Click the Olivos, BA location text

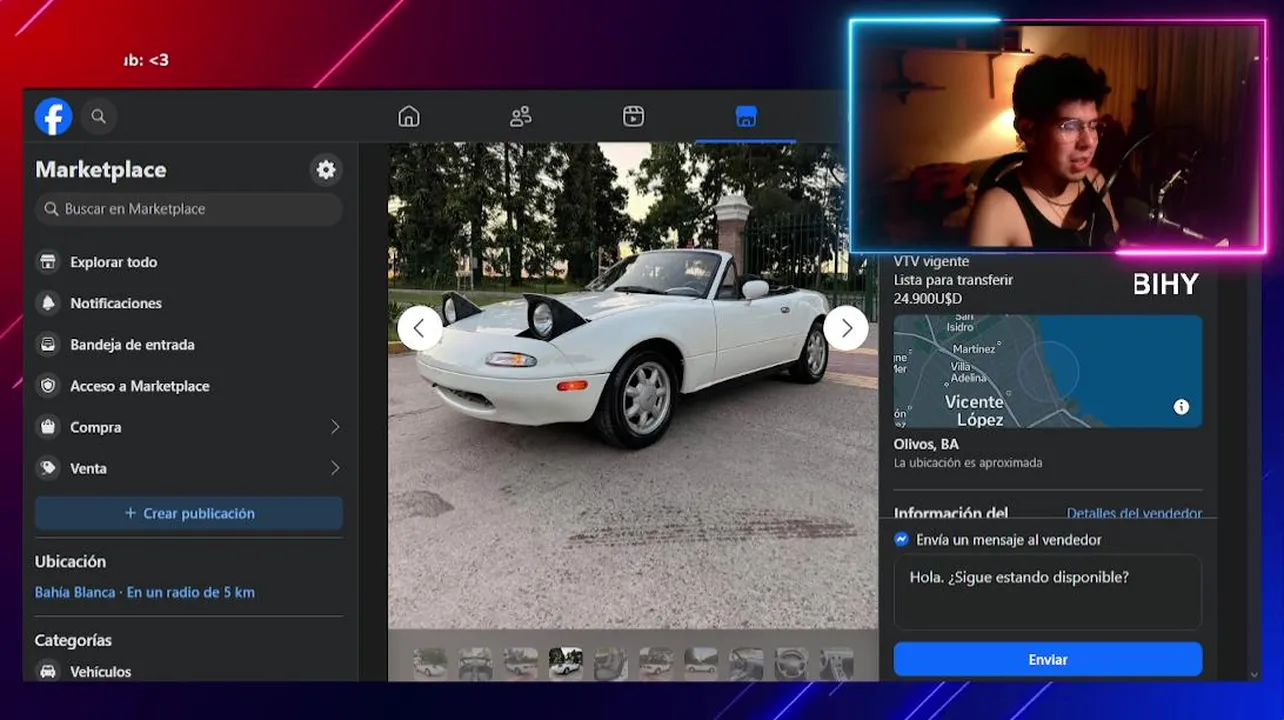coord(926,444)
